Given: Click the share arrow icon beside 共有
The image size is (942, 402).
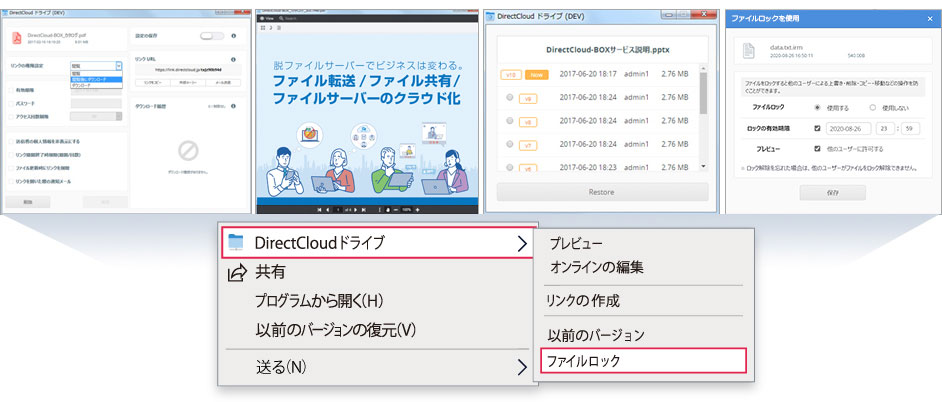Looking at the screenshot, I should 237,273.
